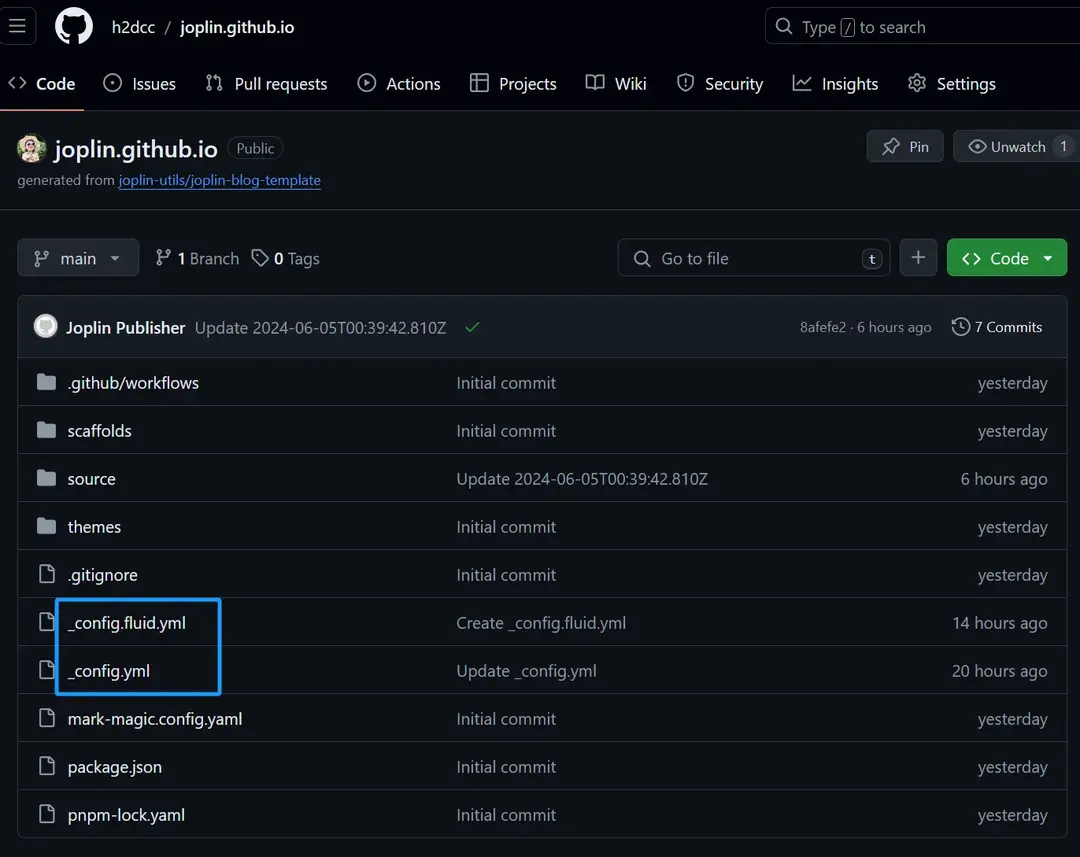Open the 7 Commits history

(x=997, y=327)
